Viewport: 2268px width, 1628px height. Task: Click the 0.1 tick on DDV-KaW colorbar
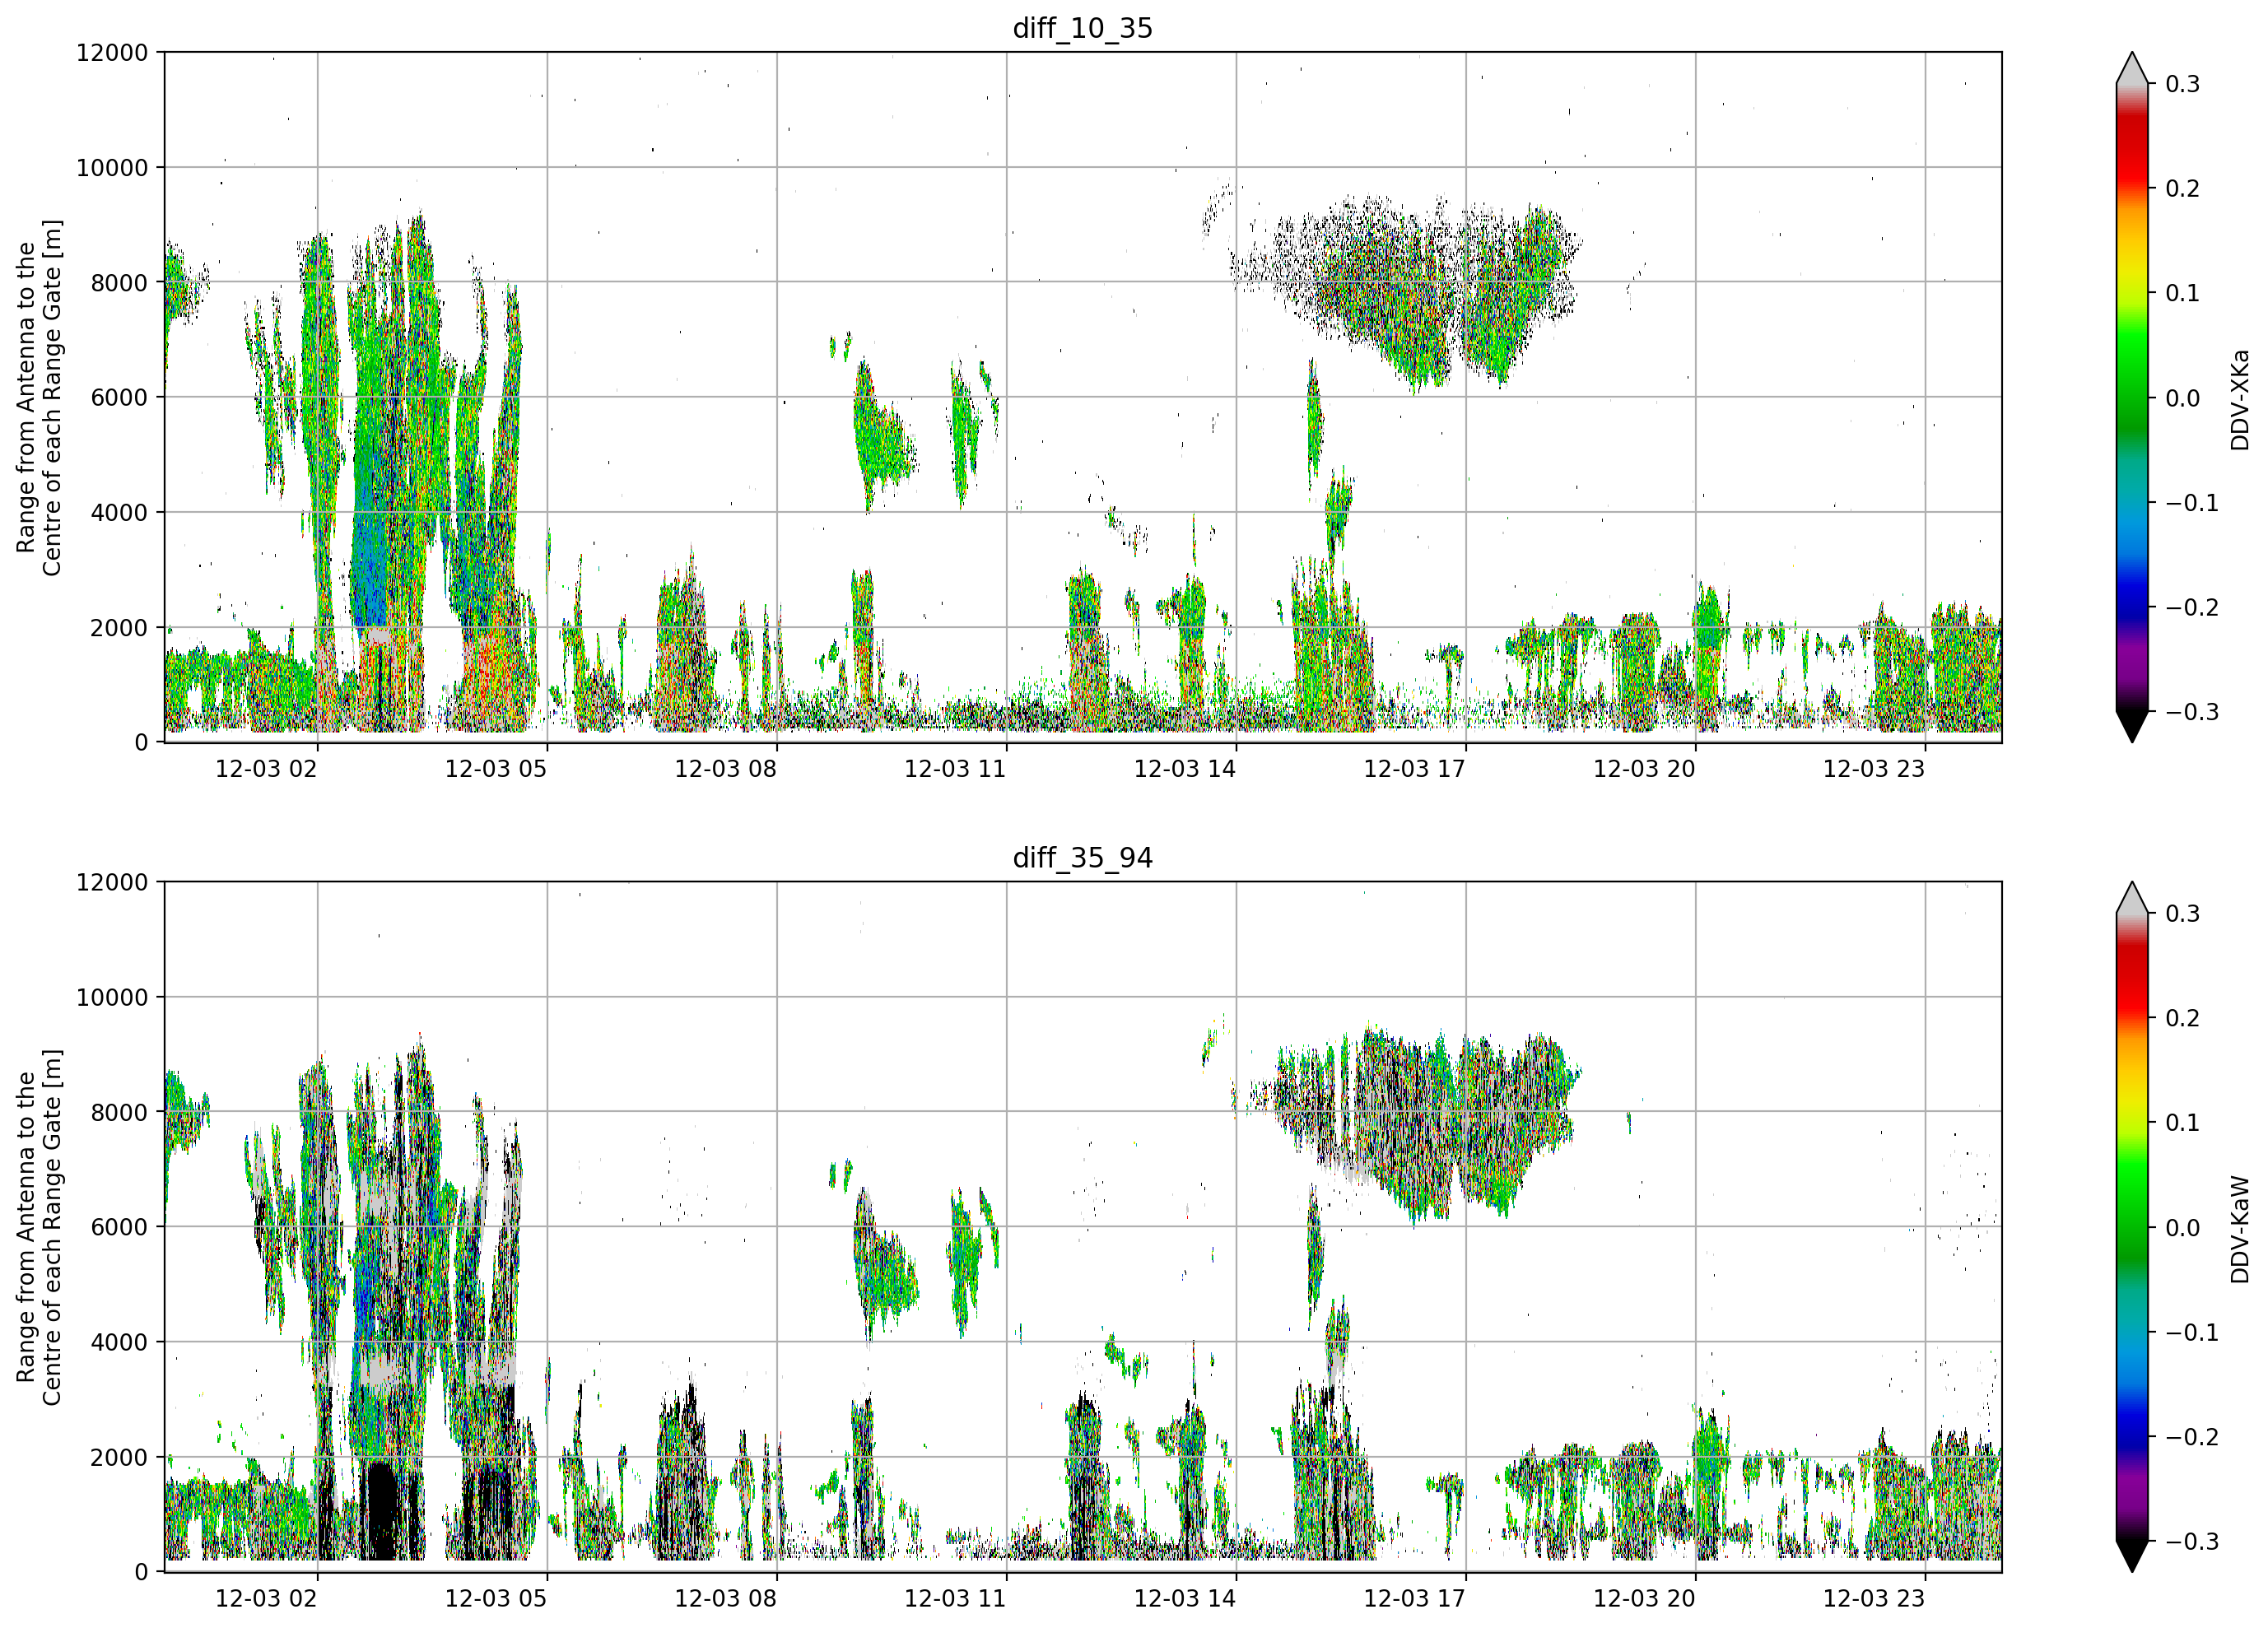click(2183, 1123)
